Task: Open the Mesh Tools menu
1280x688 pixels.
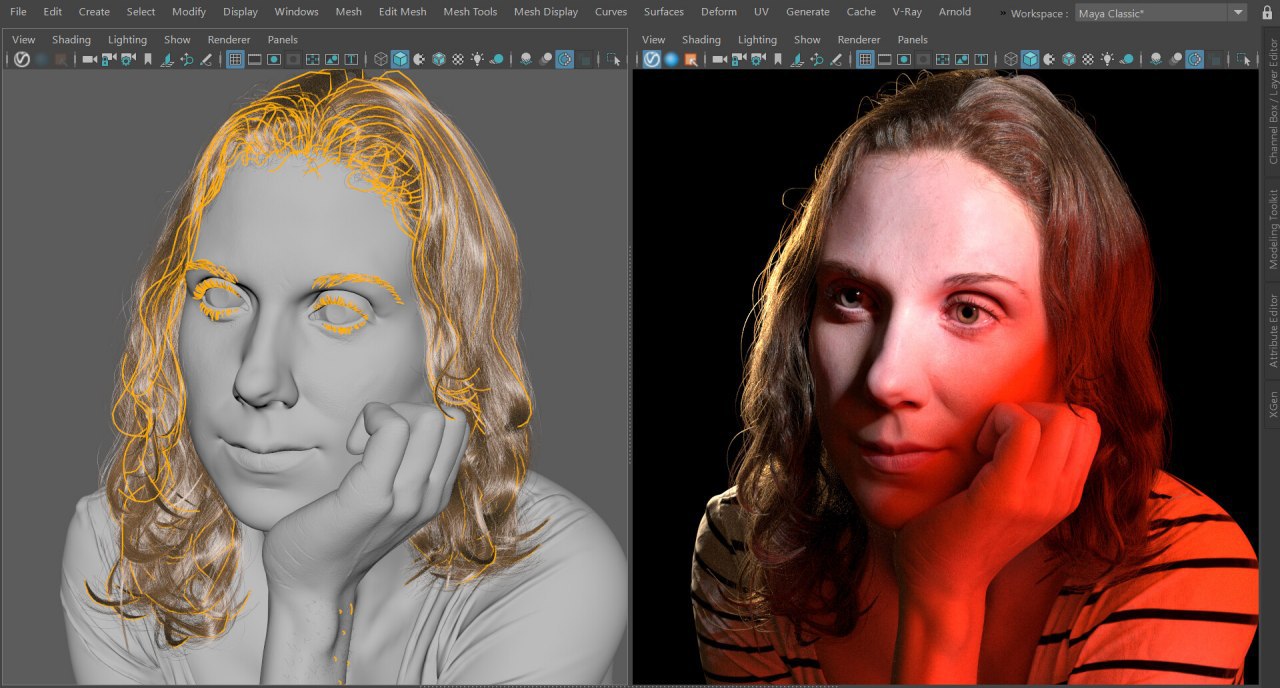Action: (x=469, y=12)
